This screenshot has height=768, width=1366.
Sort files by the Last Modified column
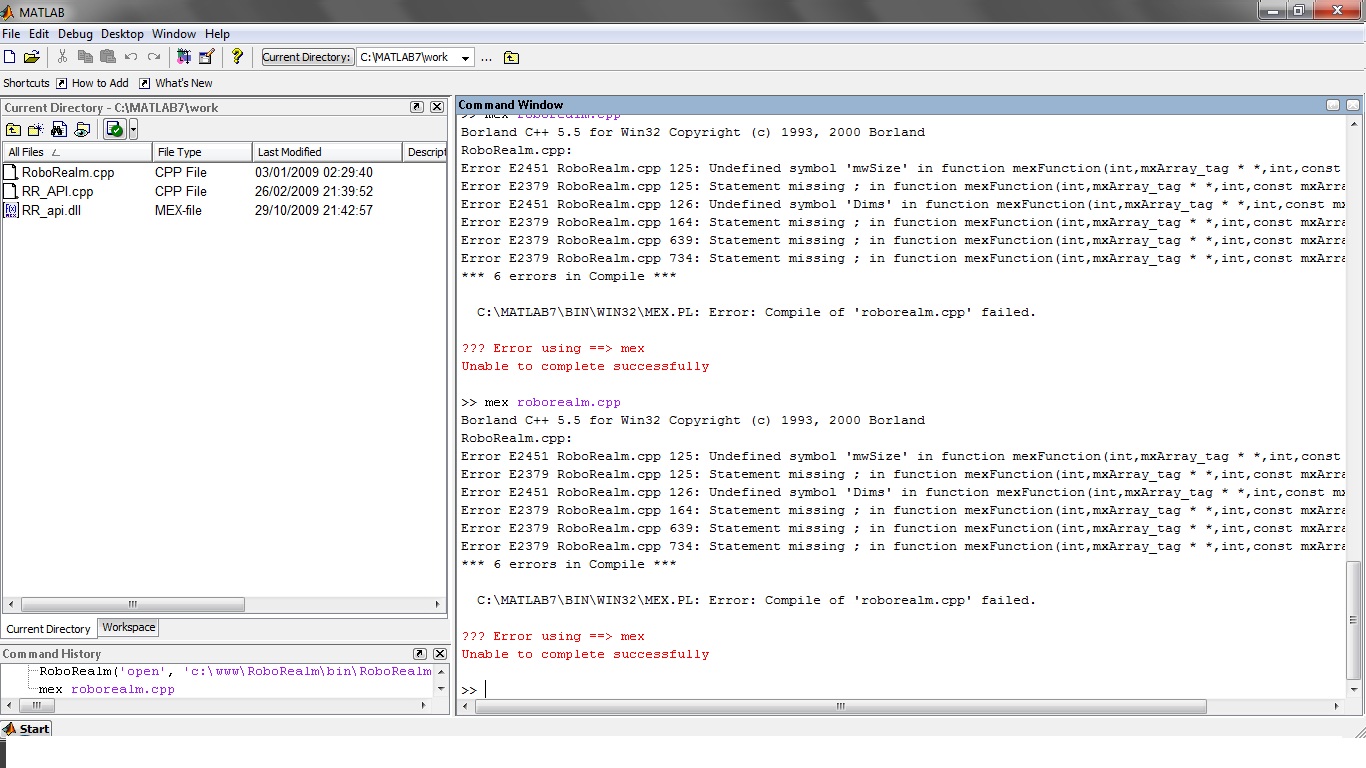(x=289, y=152)
